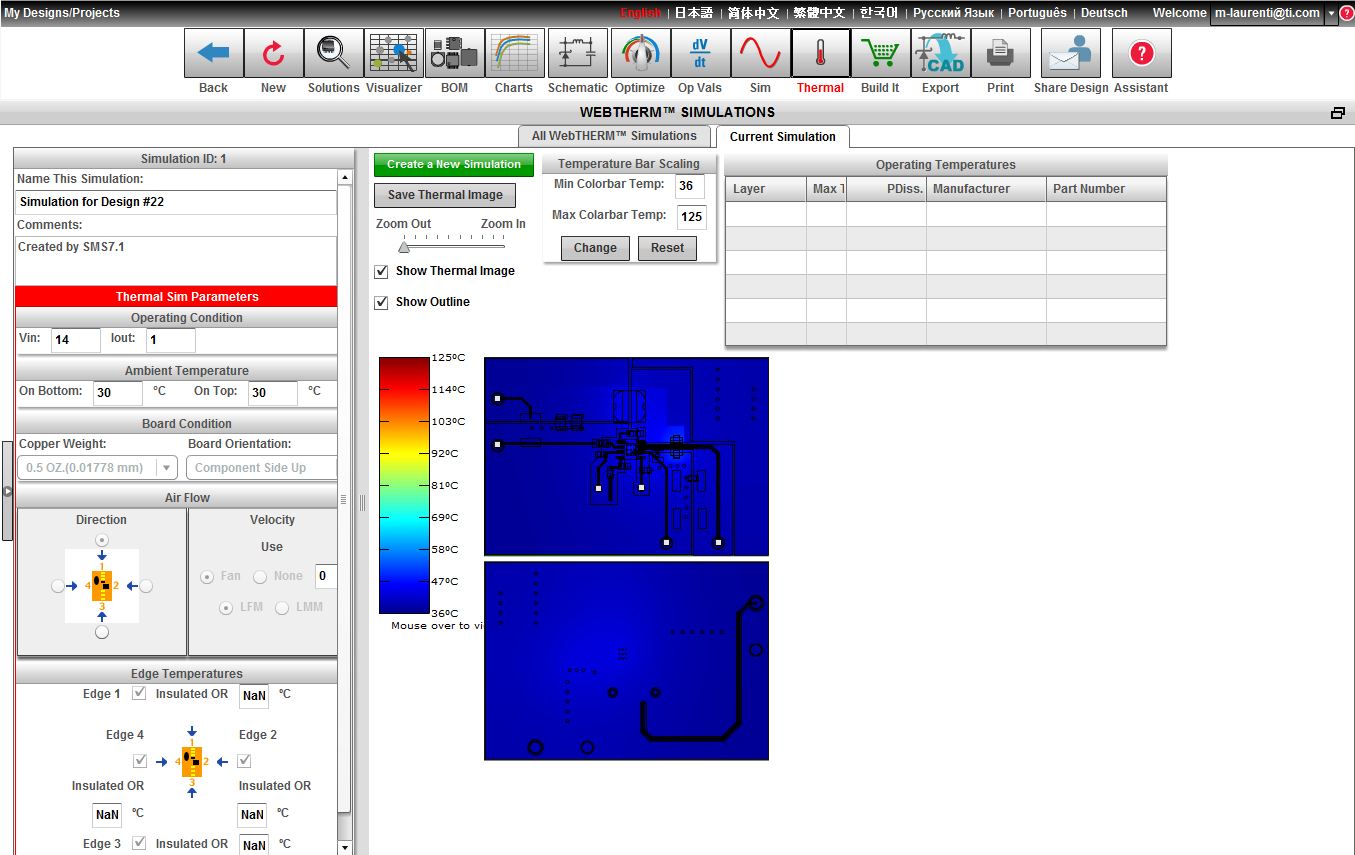
Task: Select air flow direction from top radio
Action: point(101,540)
